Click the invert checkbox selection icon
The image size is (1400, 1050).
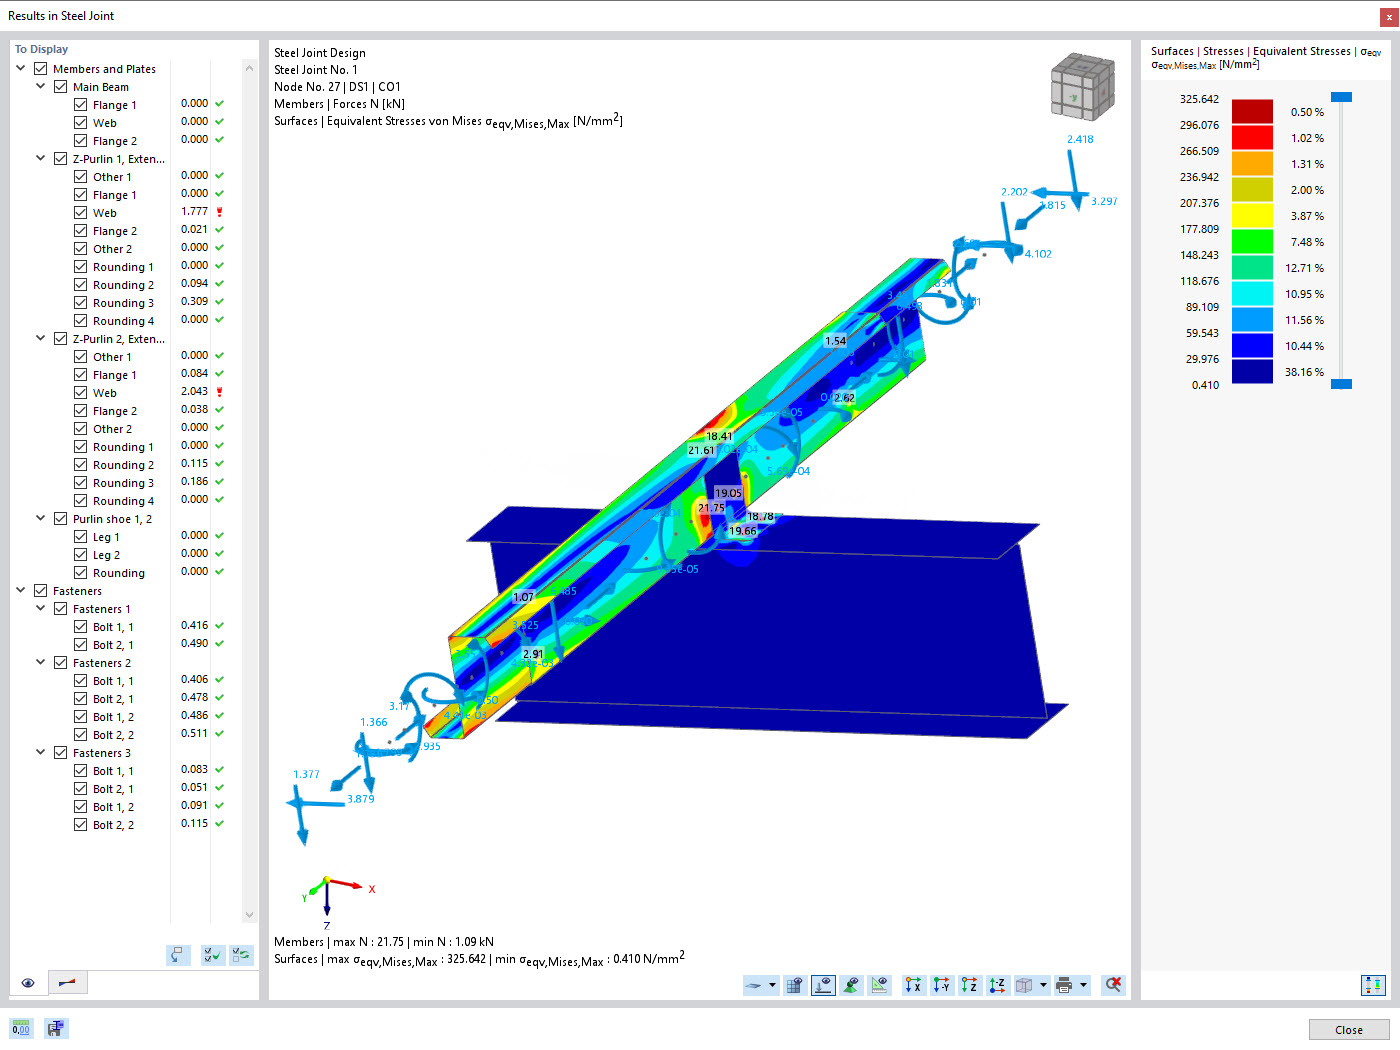coord(241,955)
